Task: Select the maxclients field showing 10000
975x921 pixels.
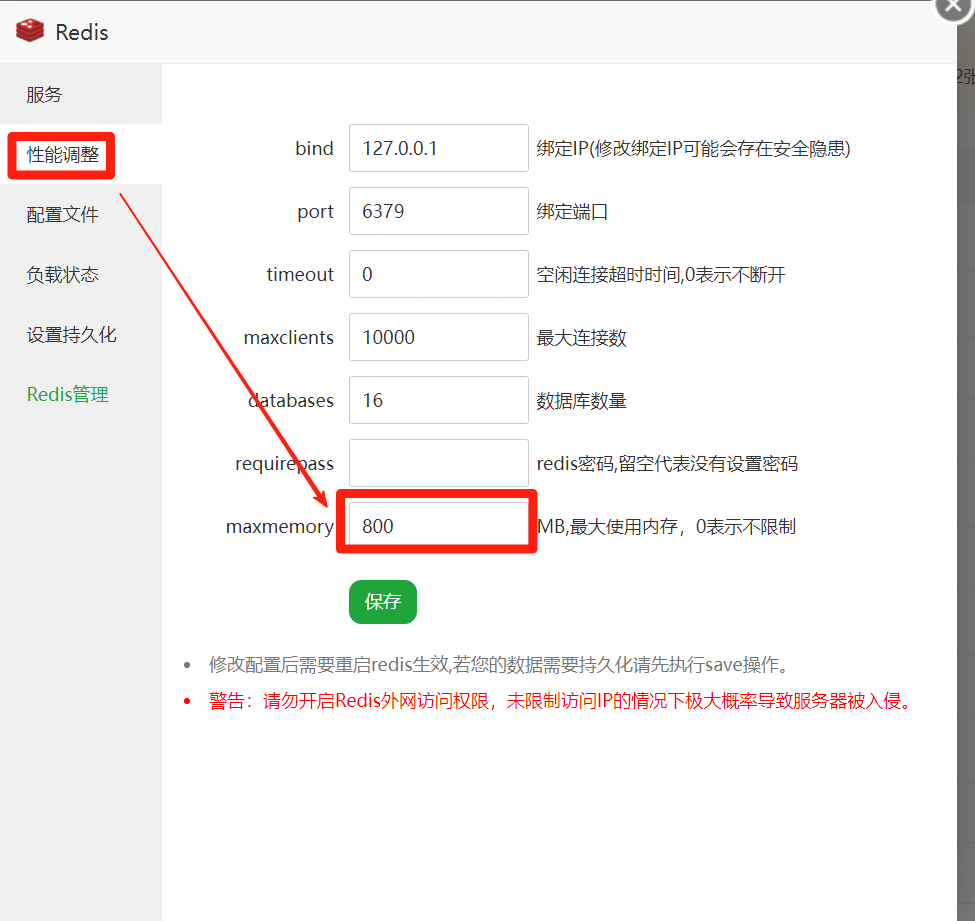Action: point(438,338)
